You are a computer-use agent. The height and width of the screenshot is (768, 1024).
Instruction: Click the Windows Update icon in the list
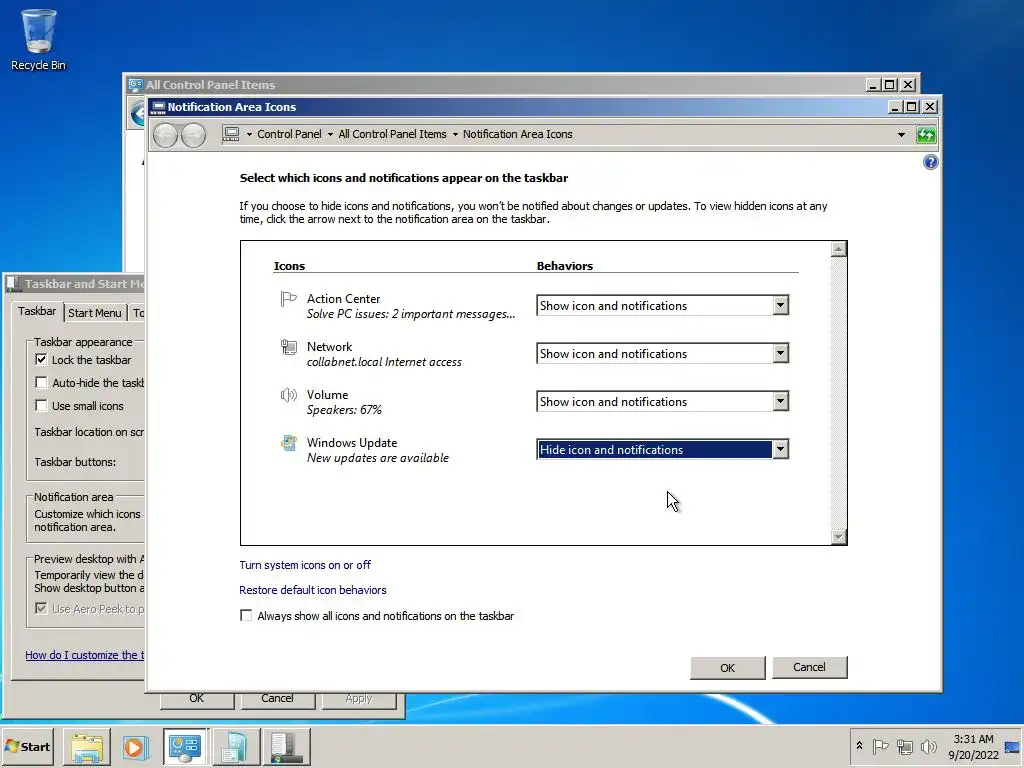coord(288,443)
